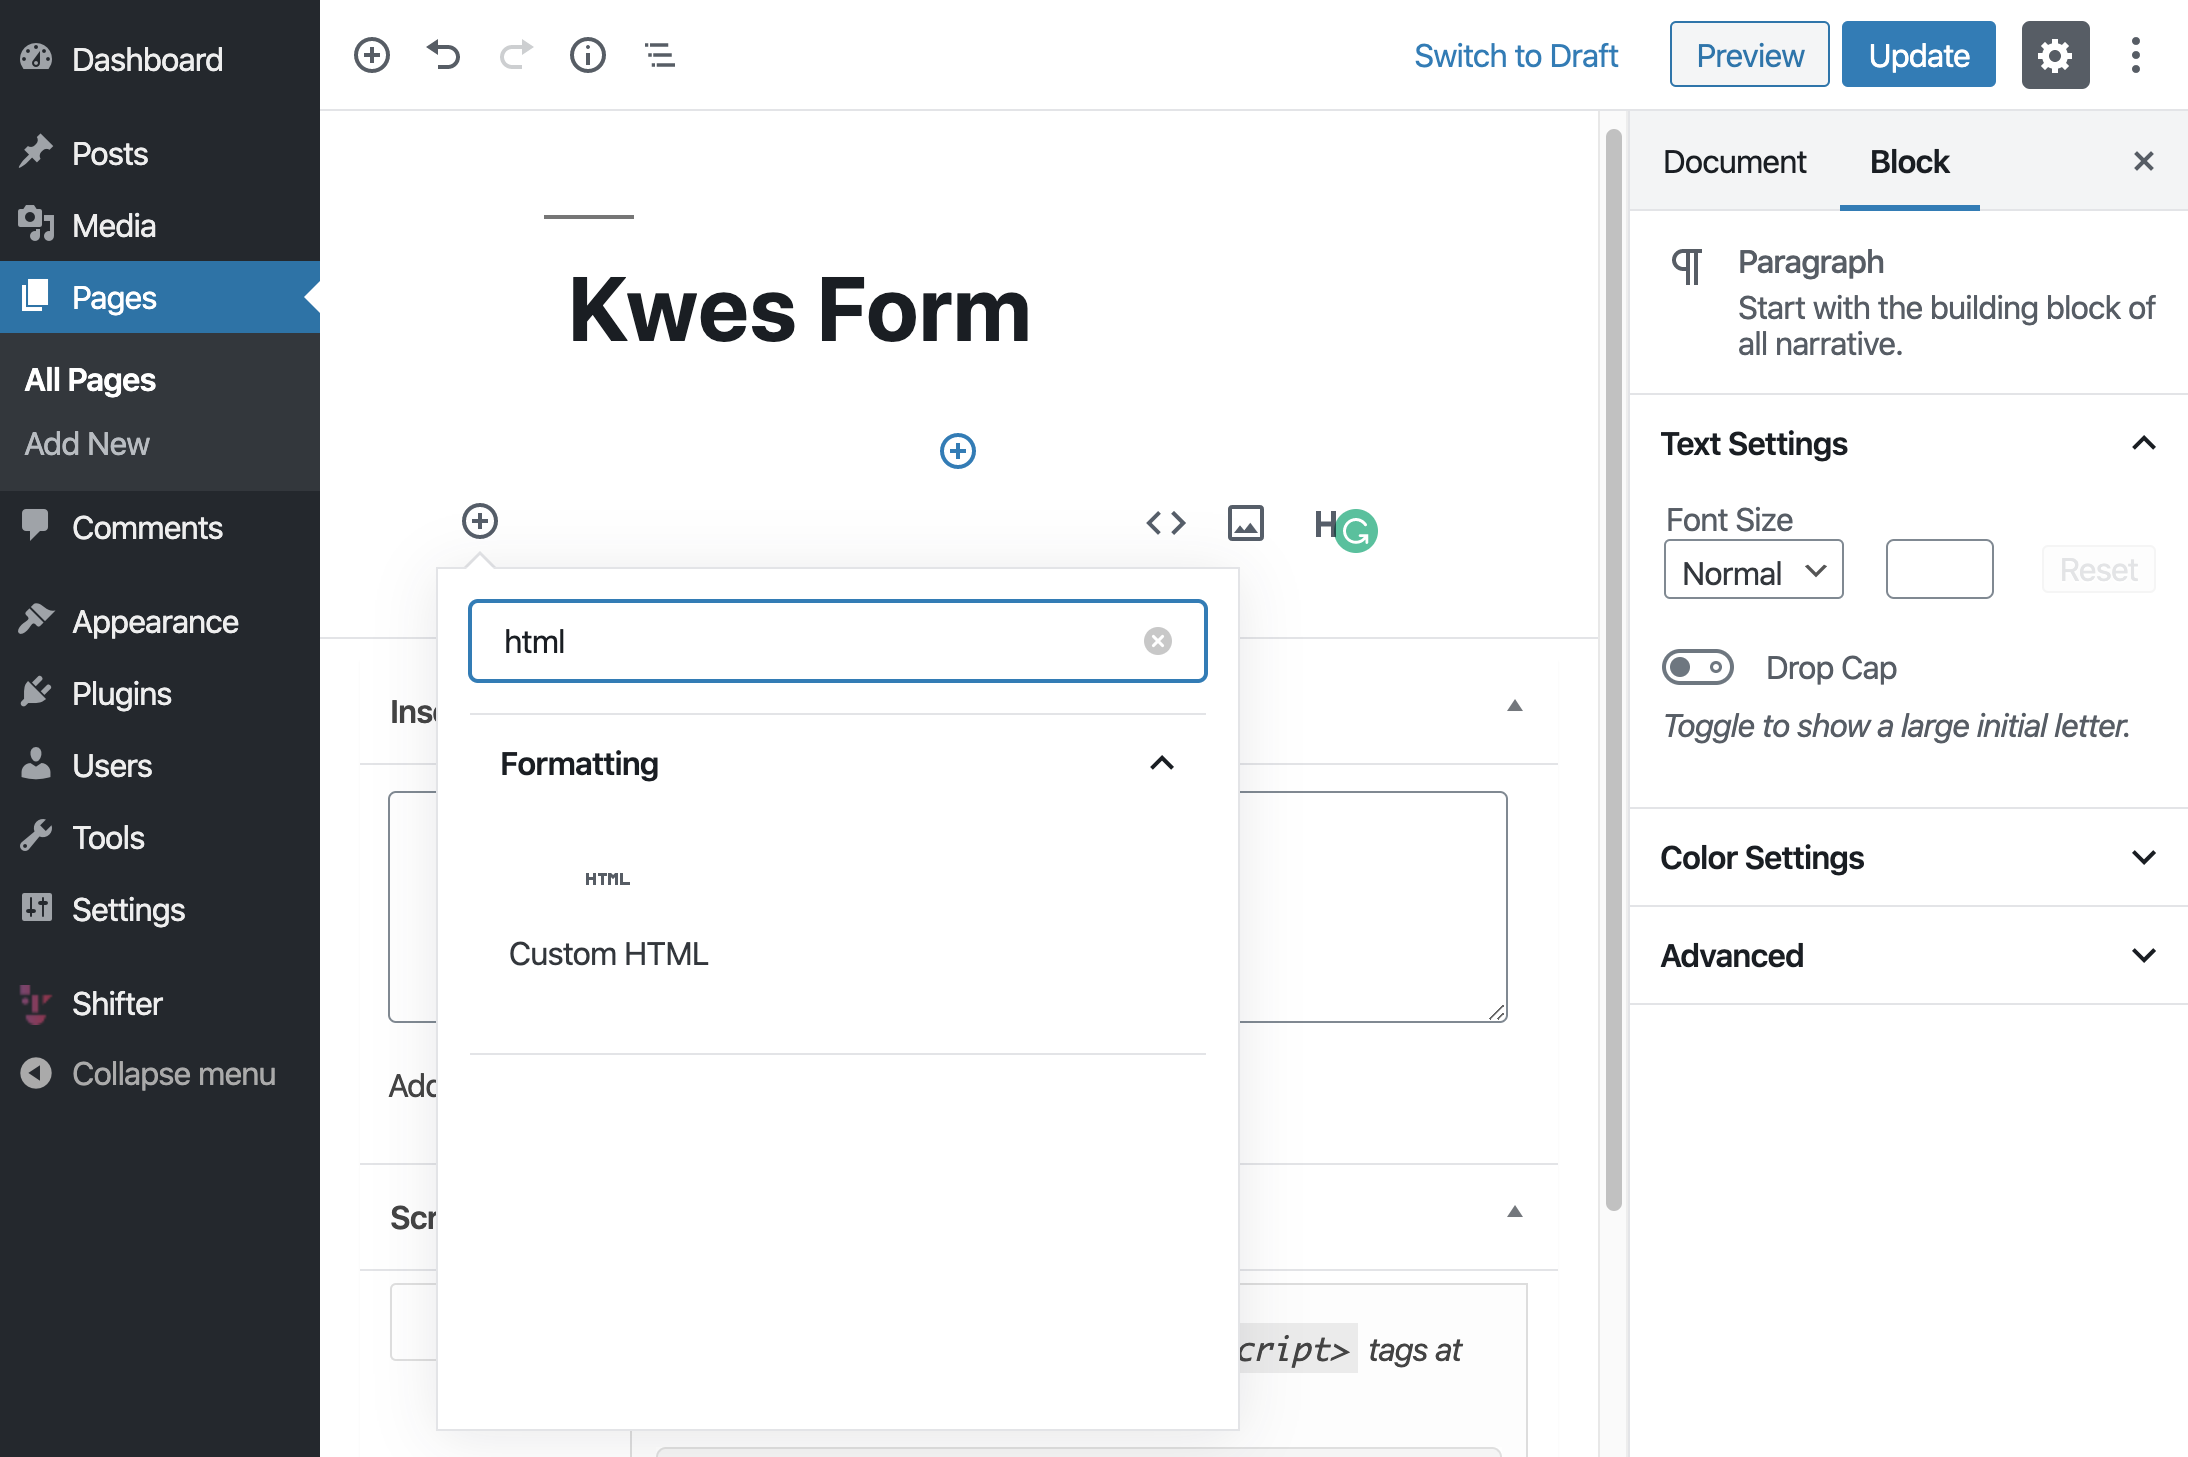The height and width of the screenshot is (1457, 2188).
Task: Open the content structure info icon
Action: [x=588, y=55]
